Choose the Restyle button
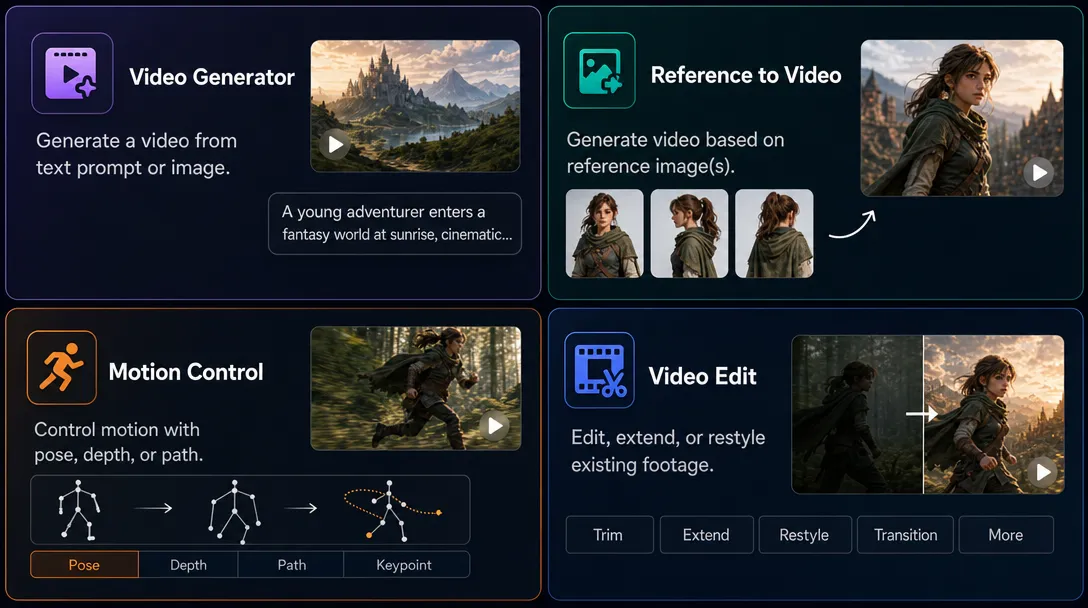The image size is (1088, 608). pyautogui.click(x=805, y=534)
